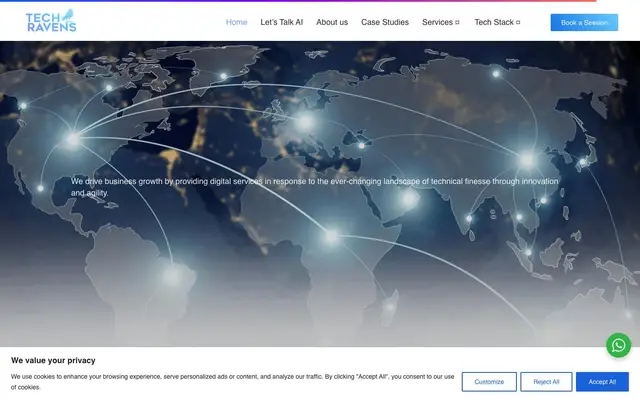Open the Case Studies page

[385, 22]
